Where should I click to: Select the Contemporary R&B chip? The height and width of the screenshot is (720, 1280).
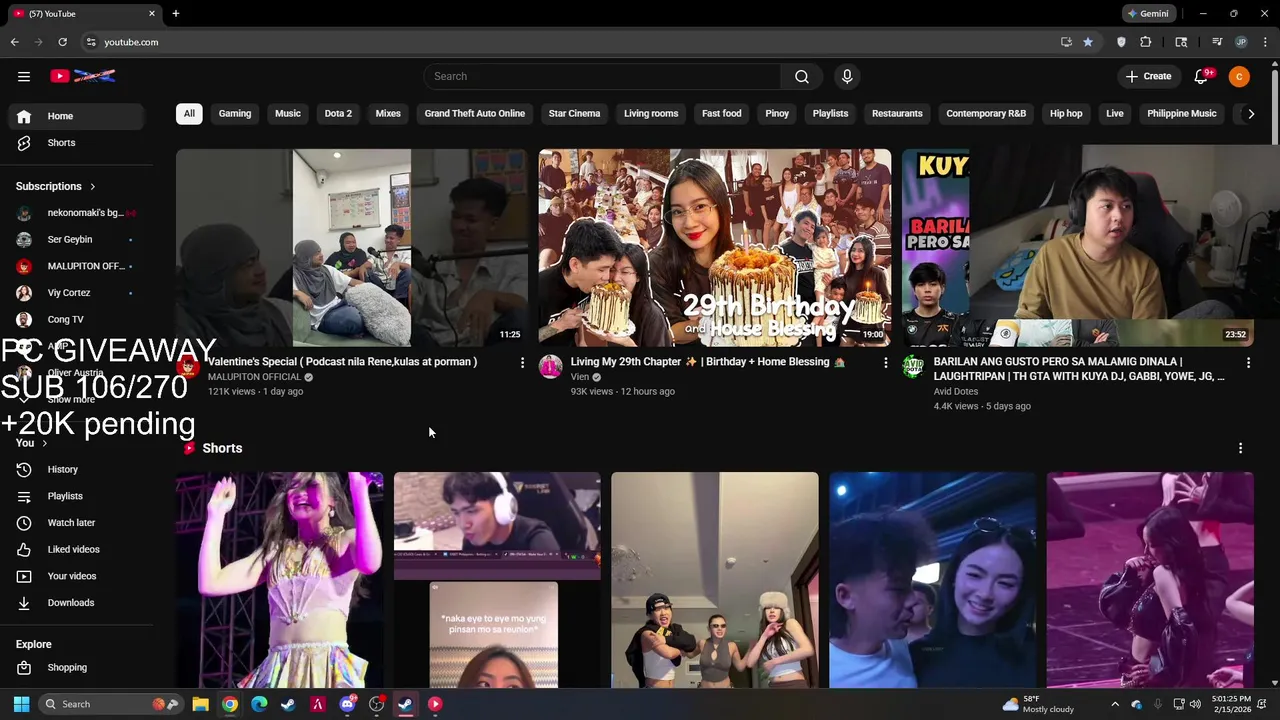tap(986, 113)
